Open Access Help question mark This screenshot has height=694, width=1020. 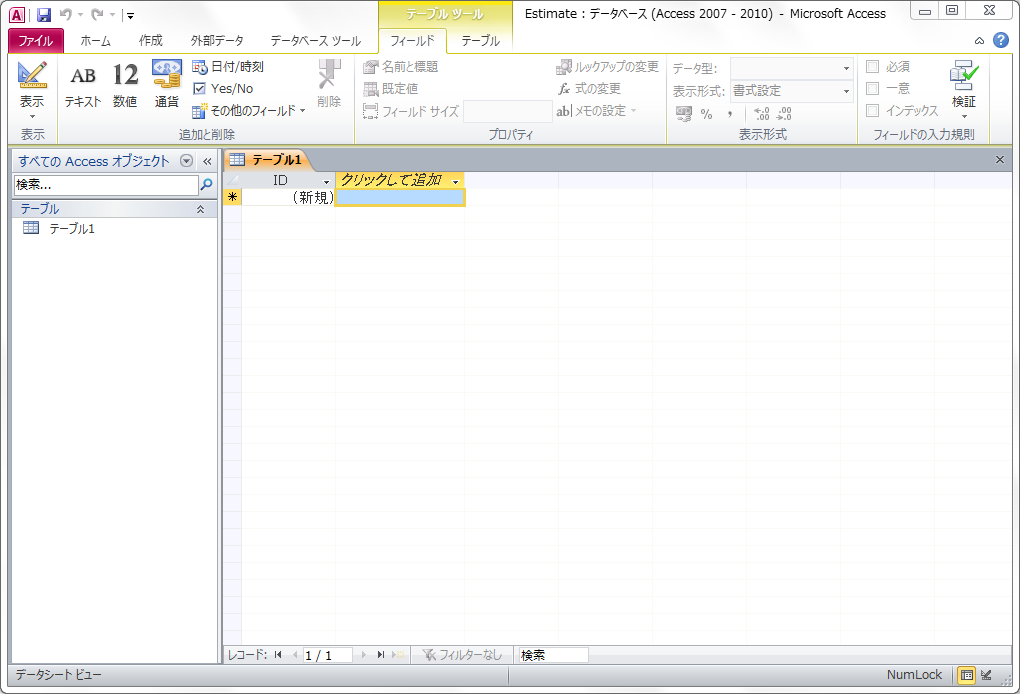[x=1001, y=40]
